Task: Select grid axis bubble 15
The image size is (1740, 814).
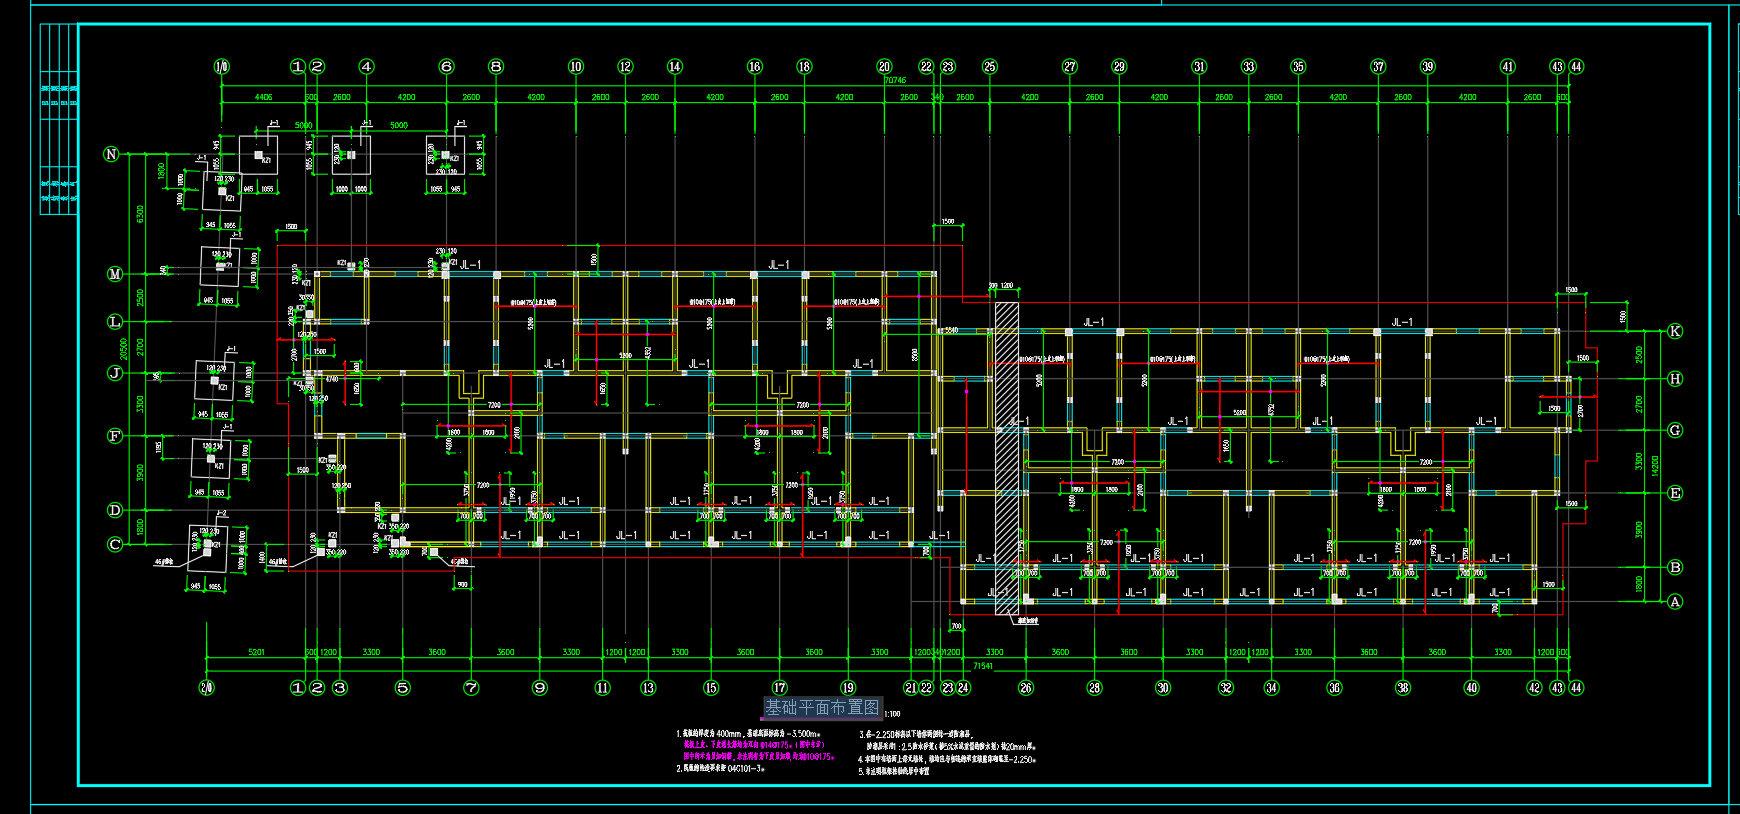Action: point(711,688)
